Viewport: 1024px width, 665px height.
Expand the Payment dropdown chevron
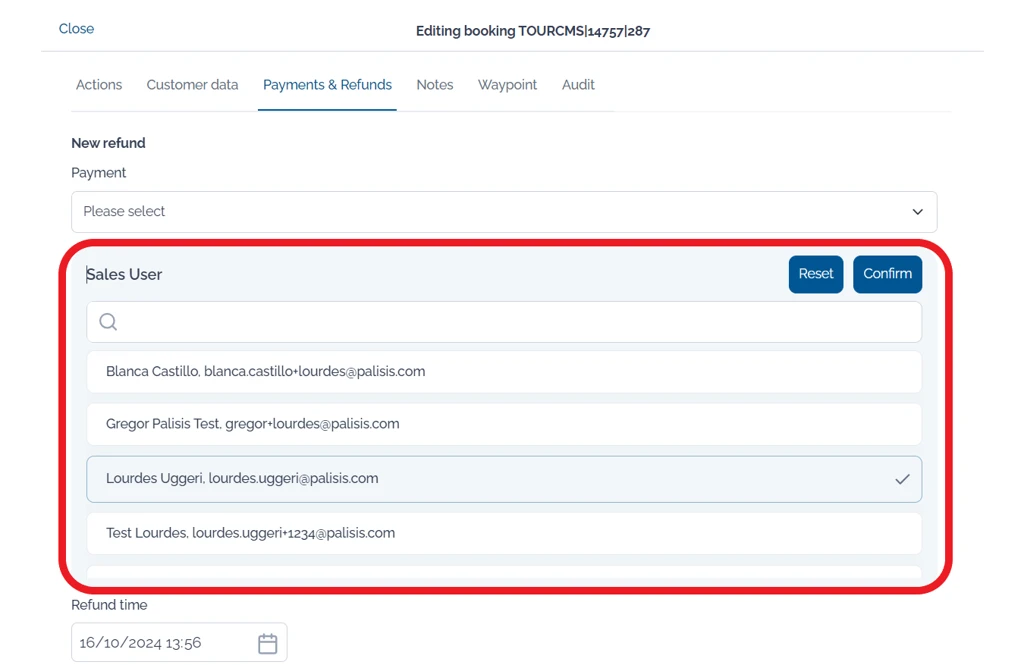918,212
